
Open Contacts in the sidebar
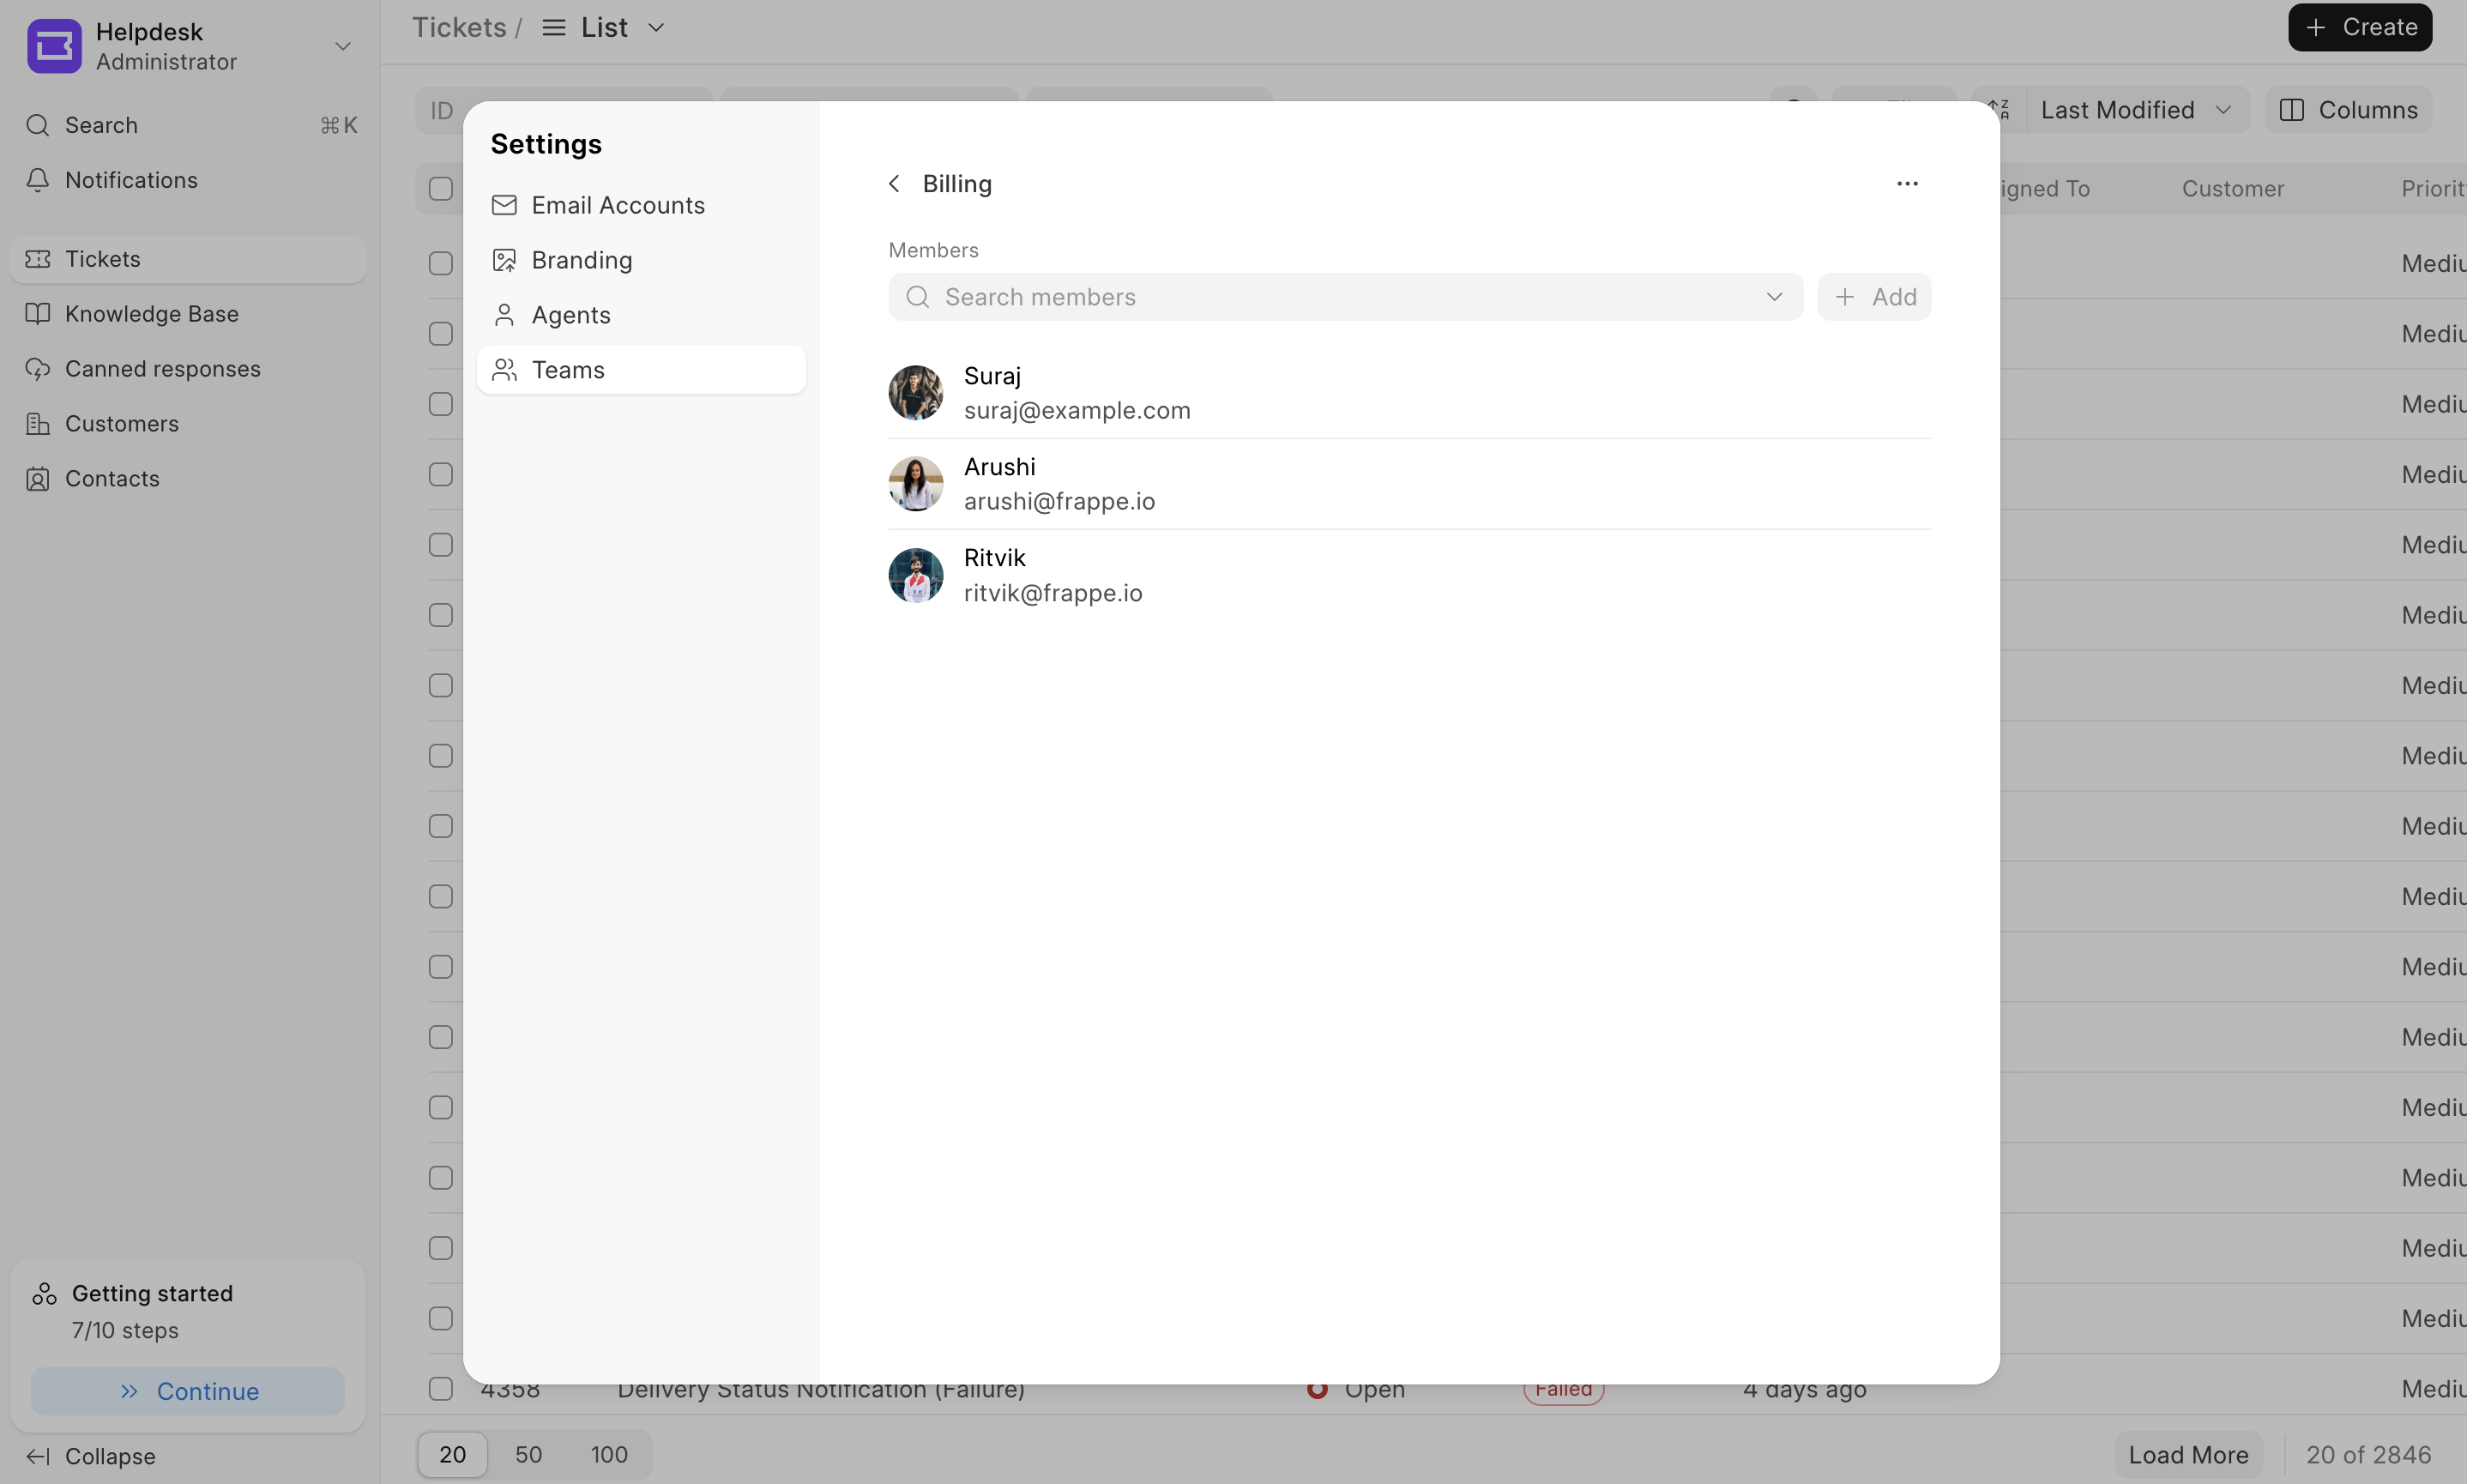112,479
